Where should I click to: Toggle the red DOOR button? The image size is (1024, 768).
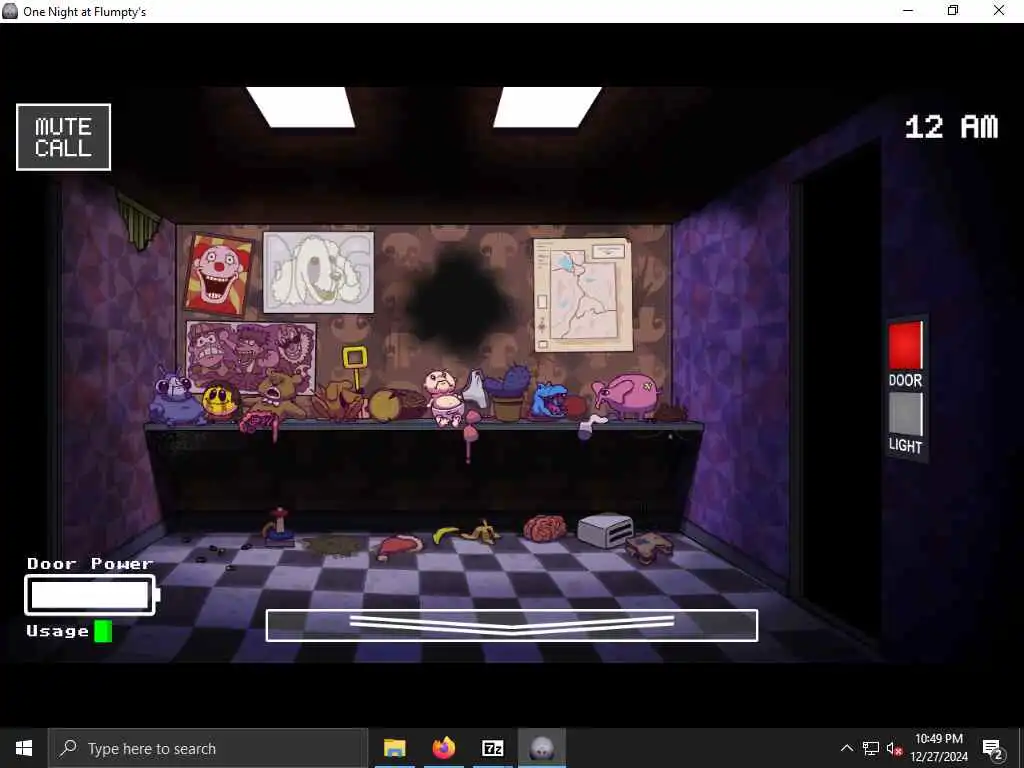905,345
